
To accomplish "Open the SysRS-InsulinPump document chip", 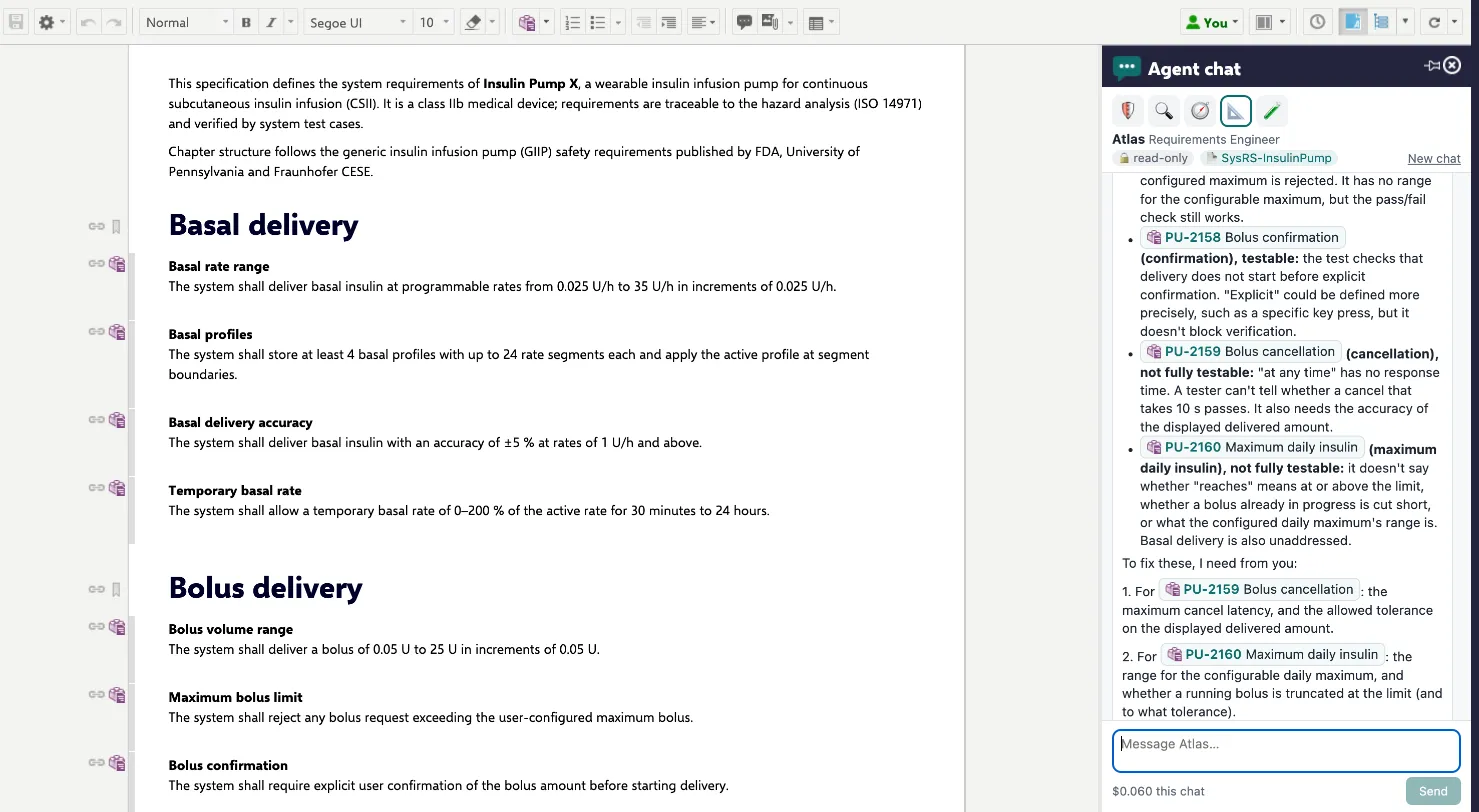I will pyautogui.click(x=1269, y=158).
